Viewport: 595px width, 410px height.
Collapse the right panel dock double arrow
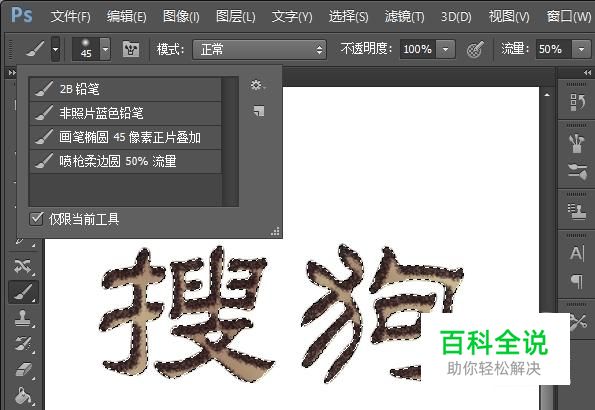[x=587, y=72]
